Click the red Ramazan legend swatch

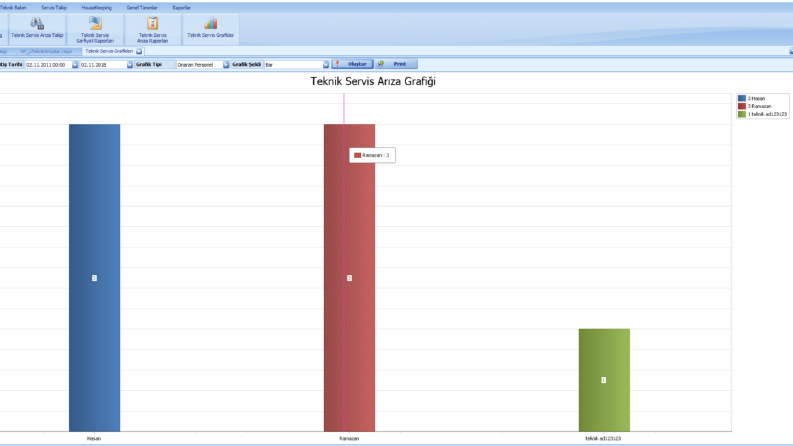click(x=741, y=106)
